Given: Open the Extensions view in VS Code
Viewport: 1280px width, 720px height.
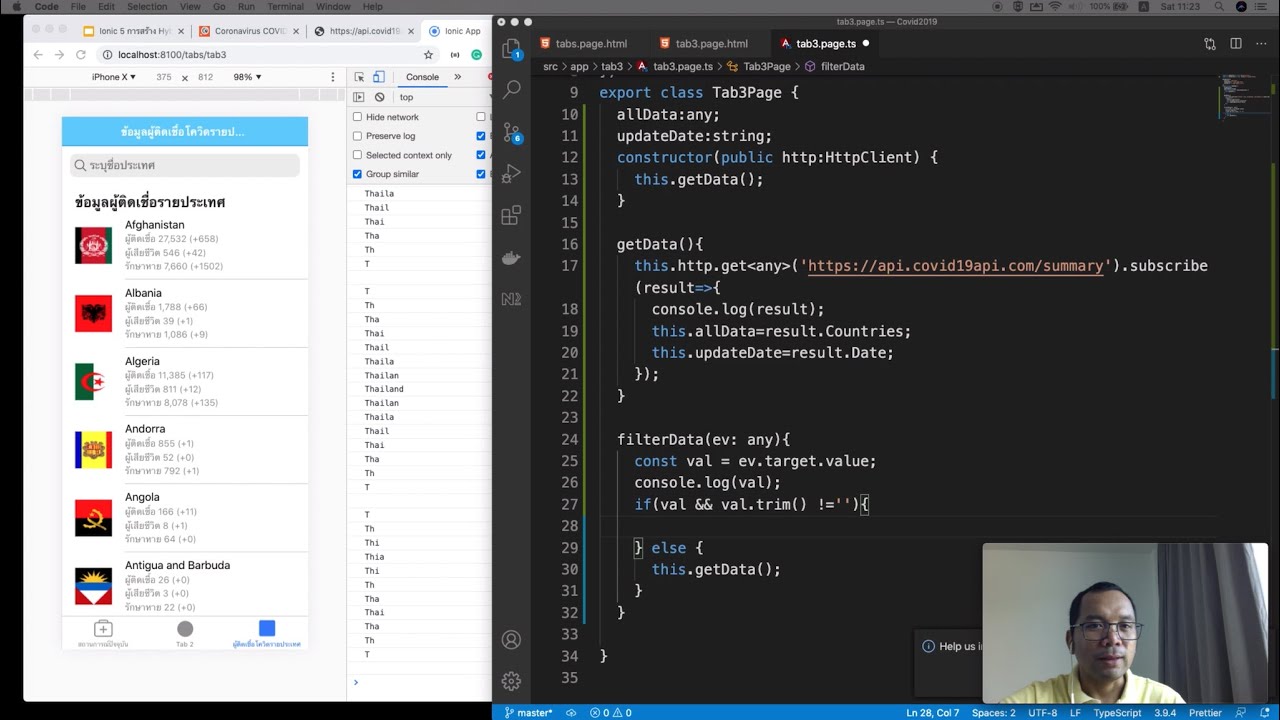Looking at the screenshot, I should 511,216.
